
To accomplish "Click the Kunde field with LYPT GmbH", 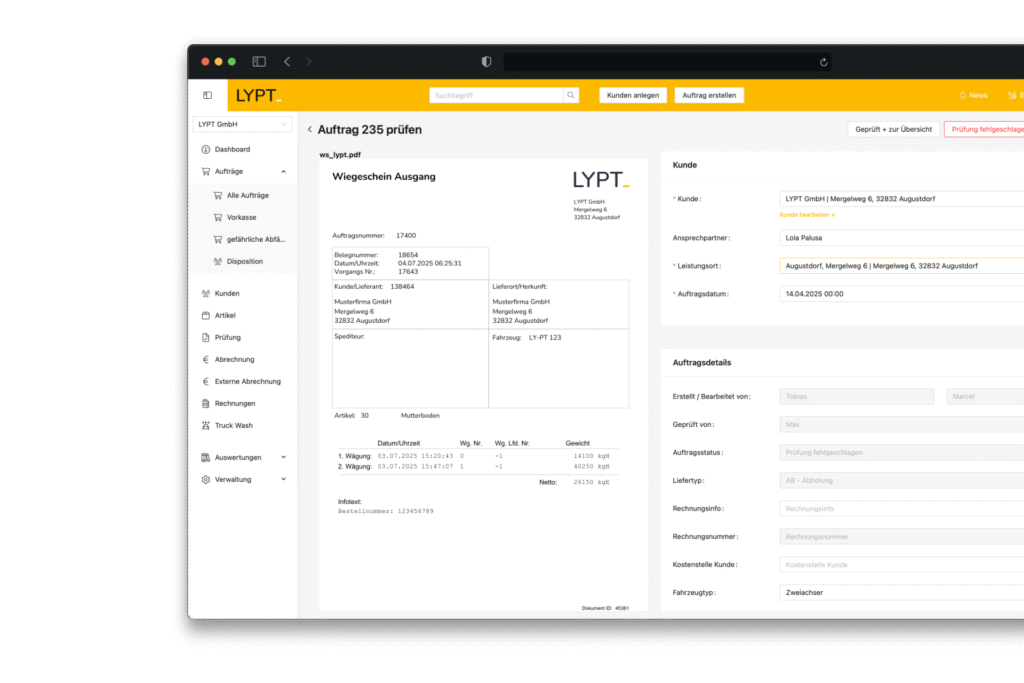I will [x=902, y=199].
